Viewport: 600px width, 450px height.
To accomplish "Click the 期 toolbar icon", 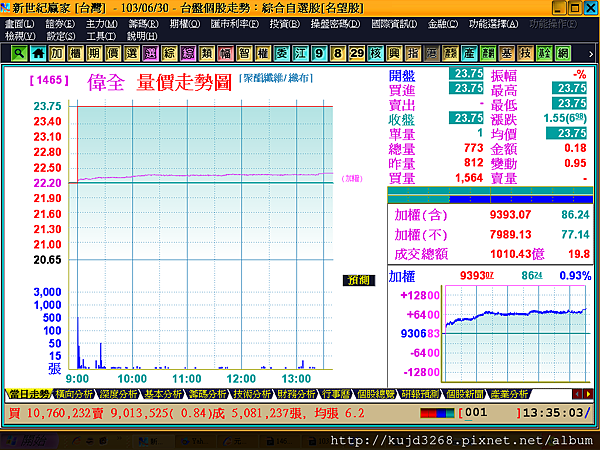I will pos(94,53).
